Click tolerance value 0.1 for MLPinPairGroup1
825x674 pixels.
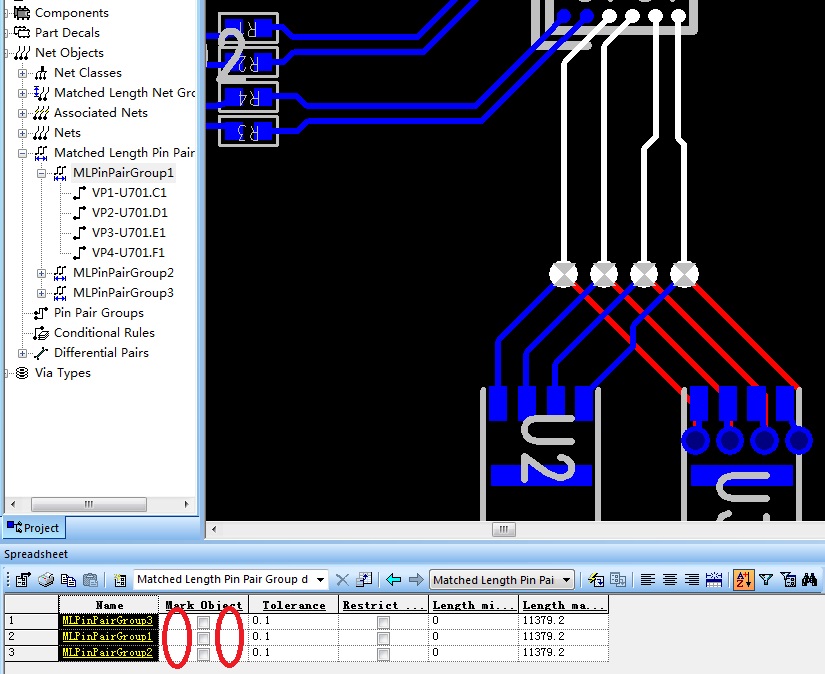[293, 637]
